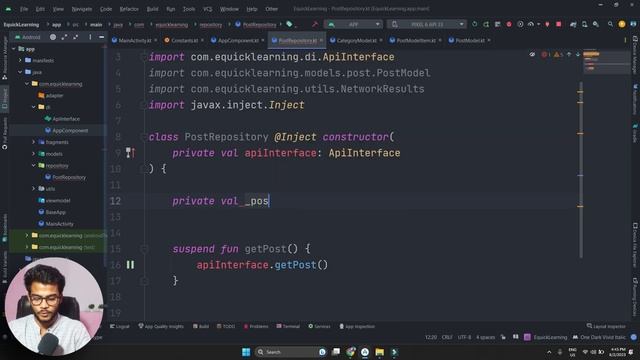This screenshot has width=640, height=360.
Task: Open the Pixel device selector dropdown
Action: (x=427, y=24)
